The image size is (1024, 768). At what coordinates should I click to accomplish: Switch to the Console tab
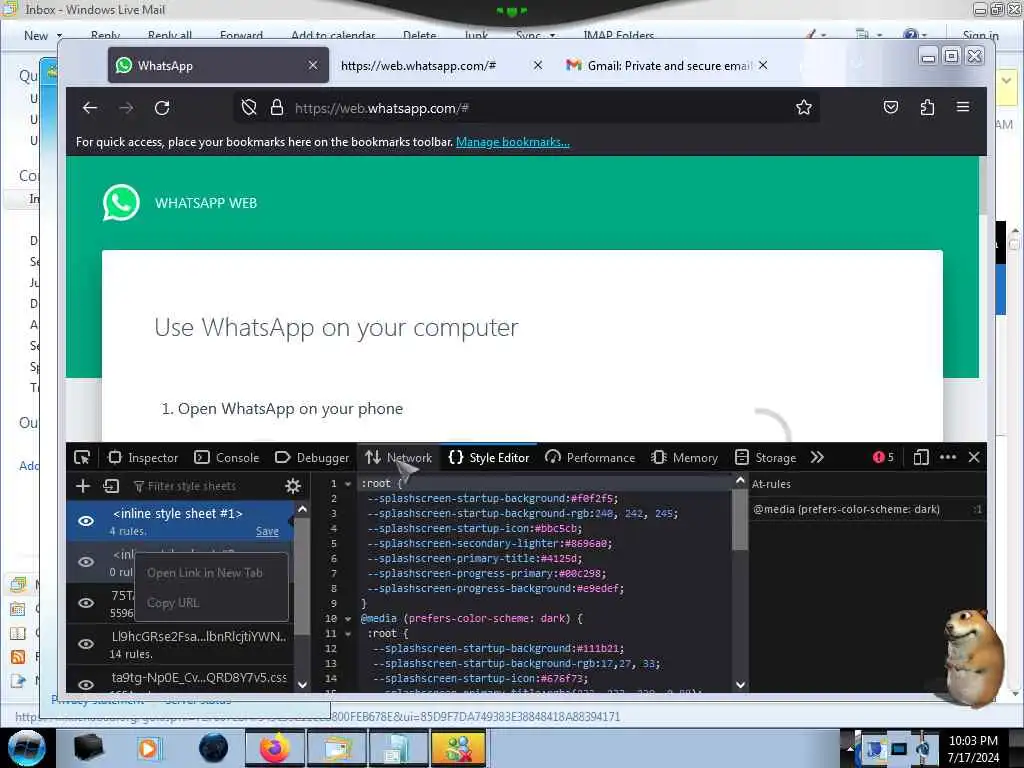227,457
